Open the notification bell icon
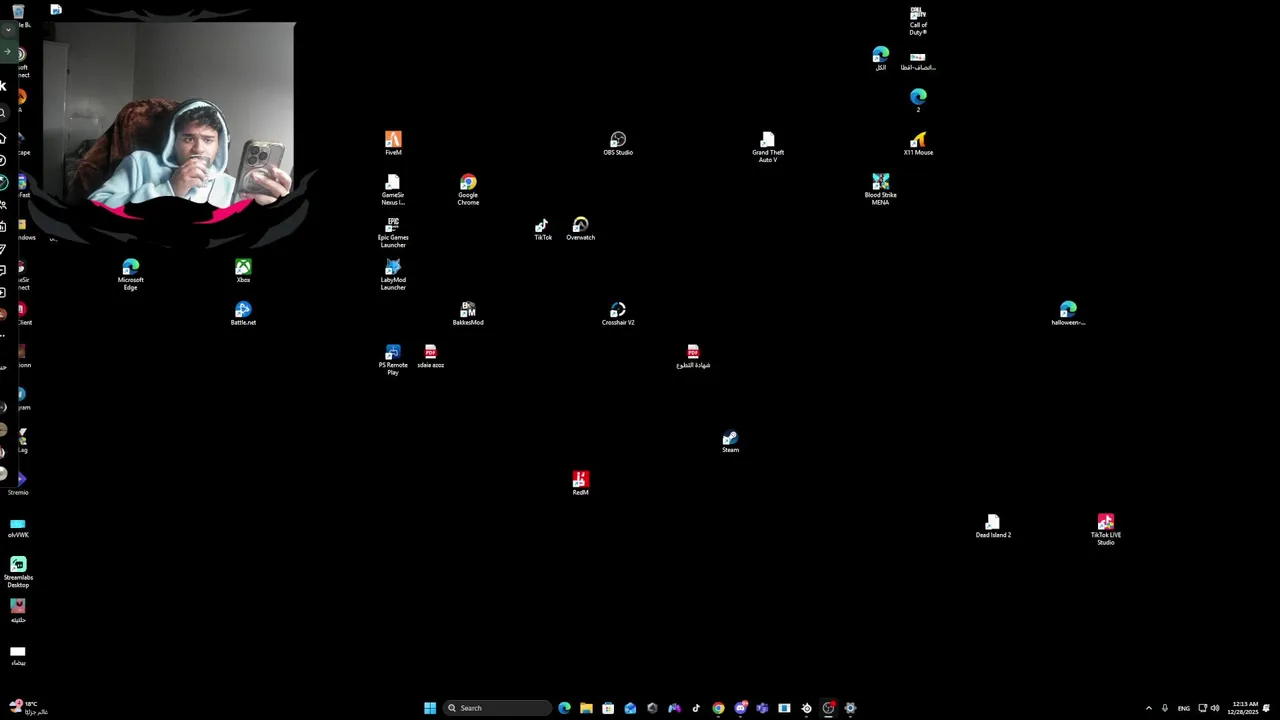The width and height of the screenshot is (1280, 720). pyautogui.click(x=1267, y=708)
